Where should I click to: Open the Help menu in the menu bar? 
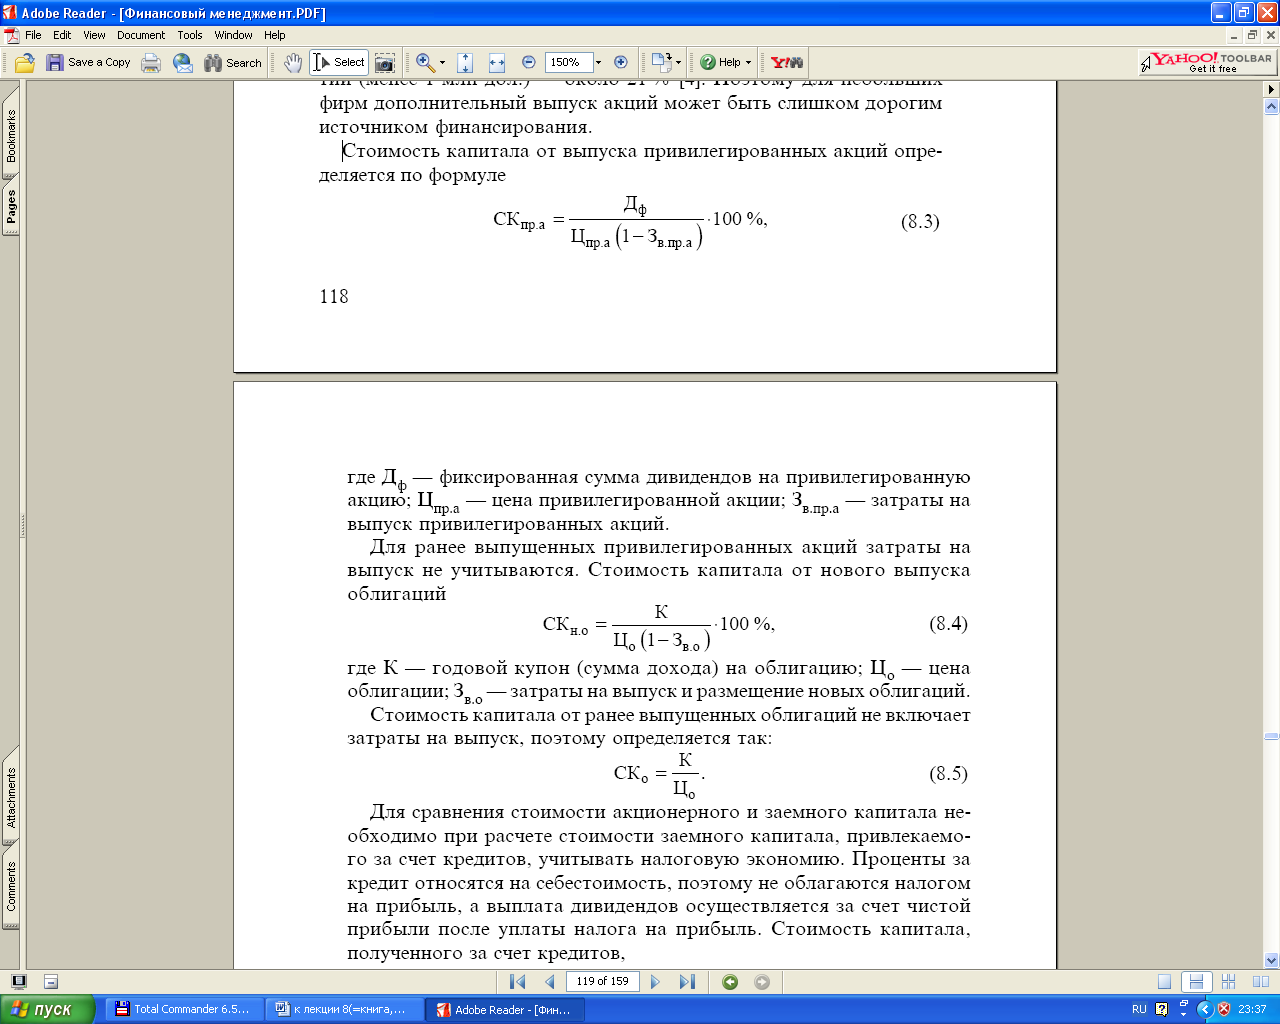[x=275, y=35]
